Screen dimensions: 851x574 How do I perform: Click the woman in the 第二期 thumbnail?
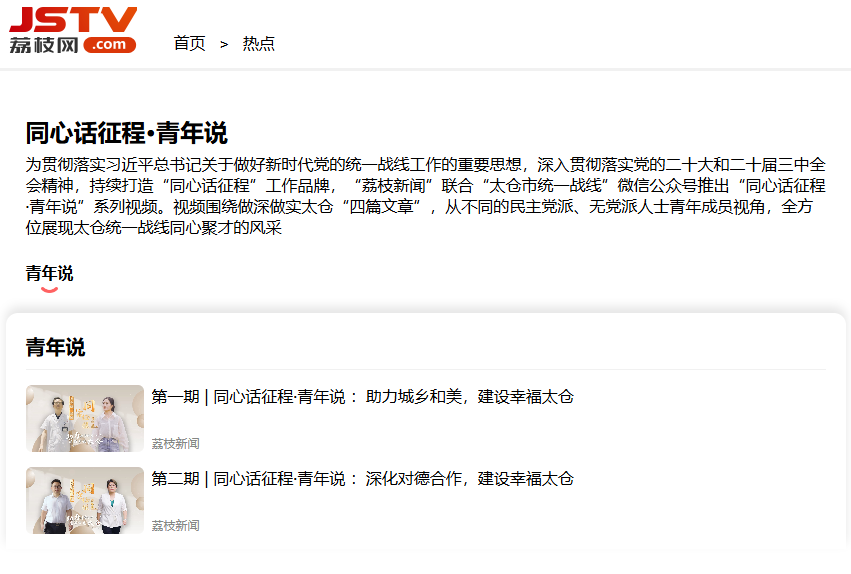(110, 505)
